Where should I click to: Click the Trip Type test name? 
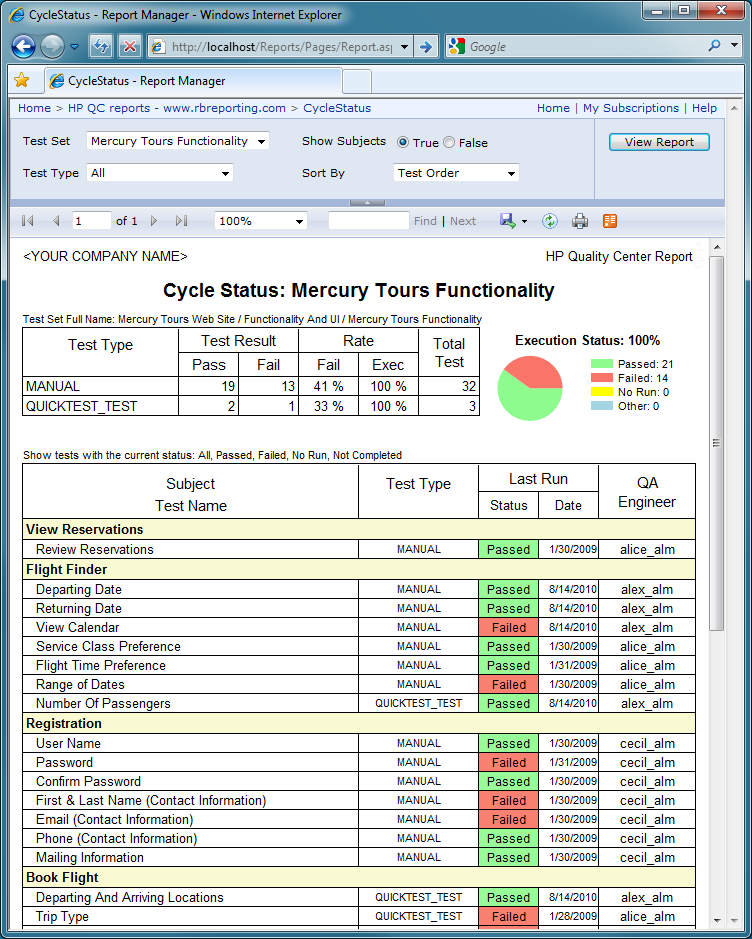pyautogui.click(x=62, y=916)
